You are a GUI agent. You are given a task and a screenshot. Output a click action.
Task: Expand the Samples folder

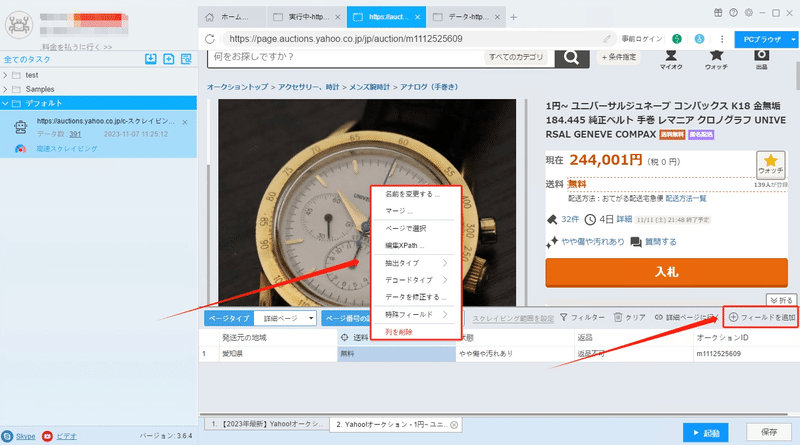5,89
